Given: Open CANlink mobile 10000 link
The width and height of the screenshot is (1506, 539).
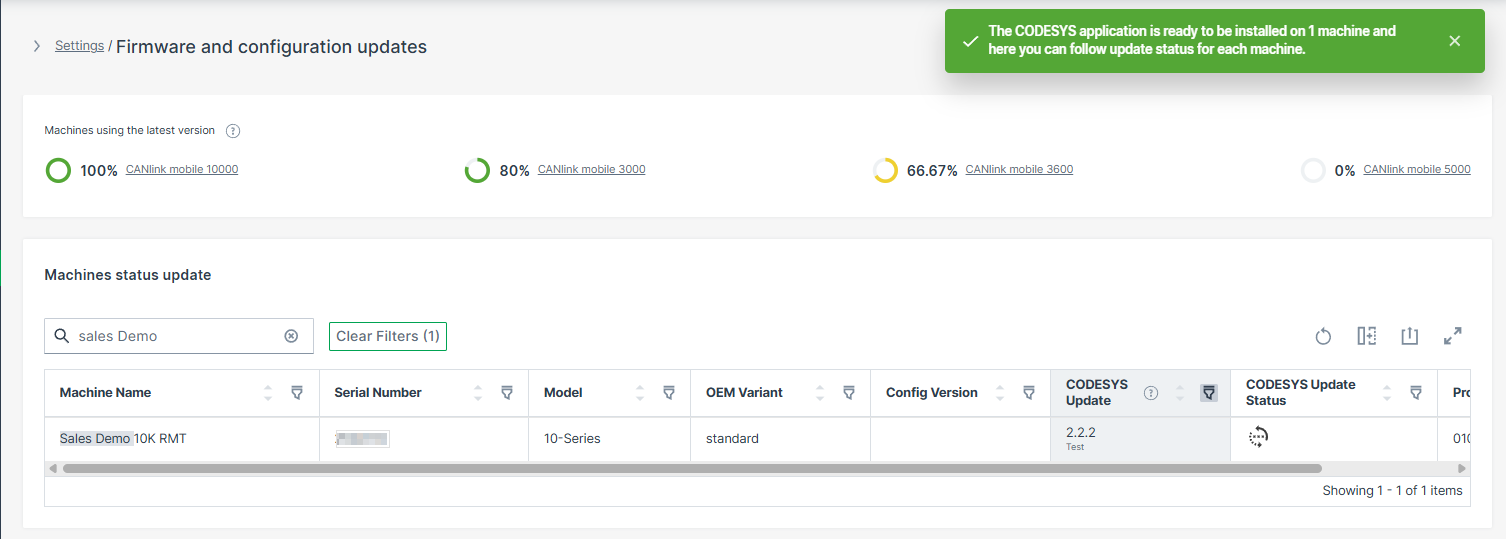Looking at the screenshot, I should coord(182,170).
